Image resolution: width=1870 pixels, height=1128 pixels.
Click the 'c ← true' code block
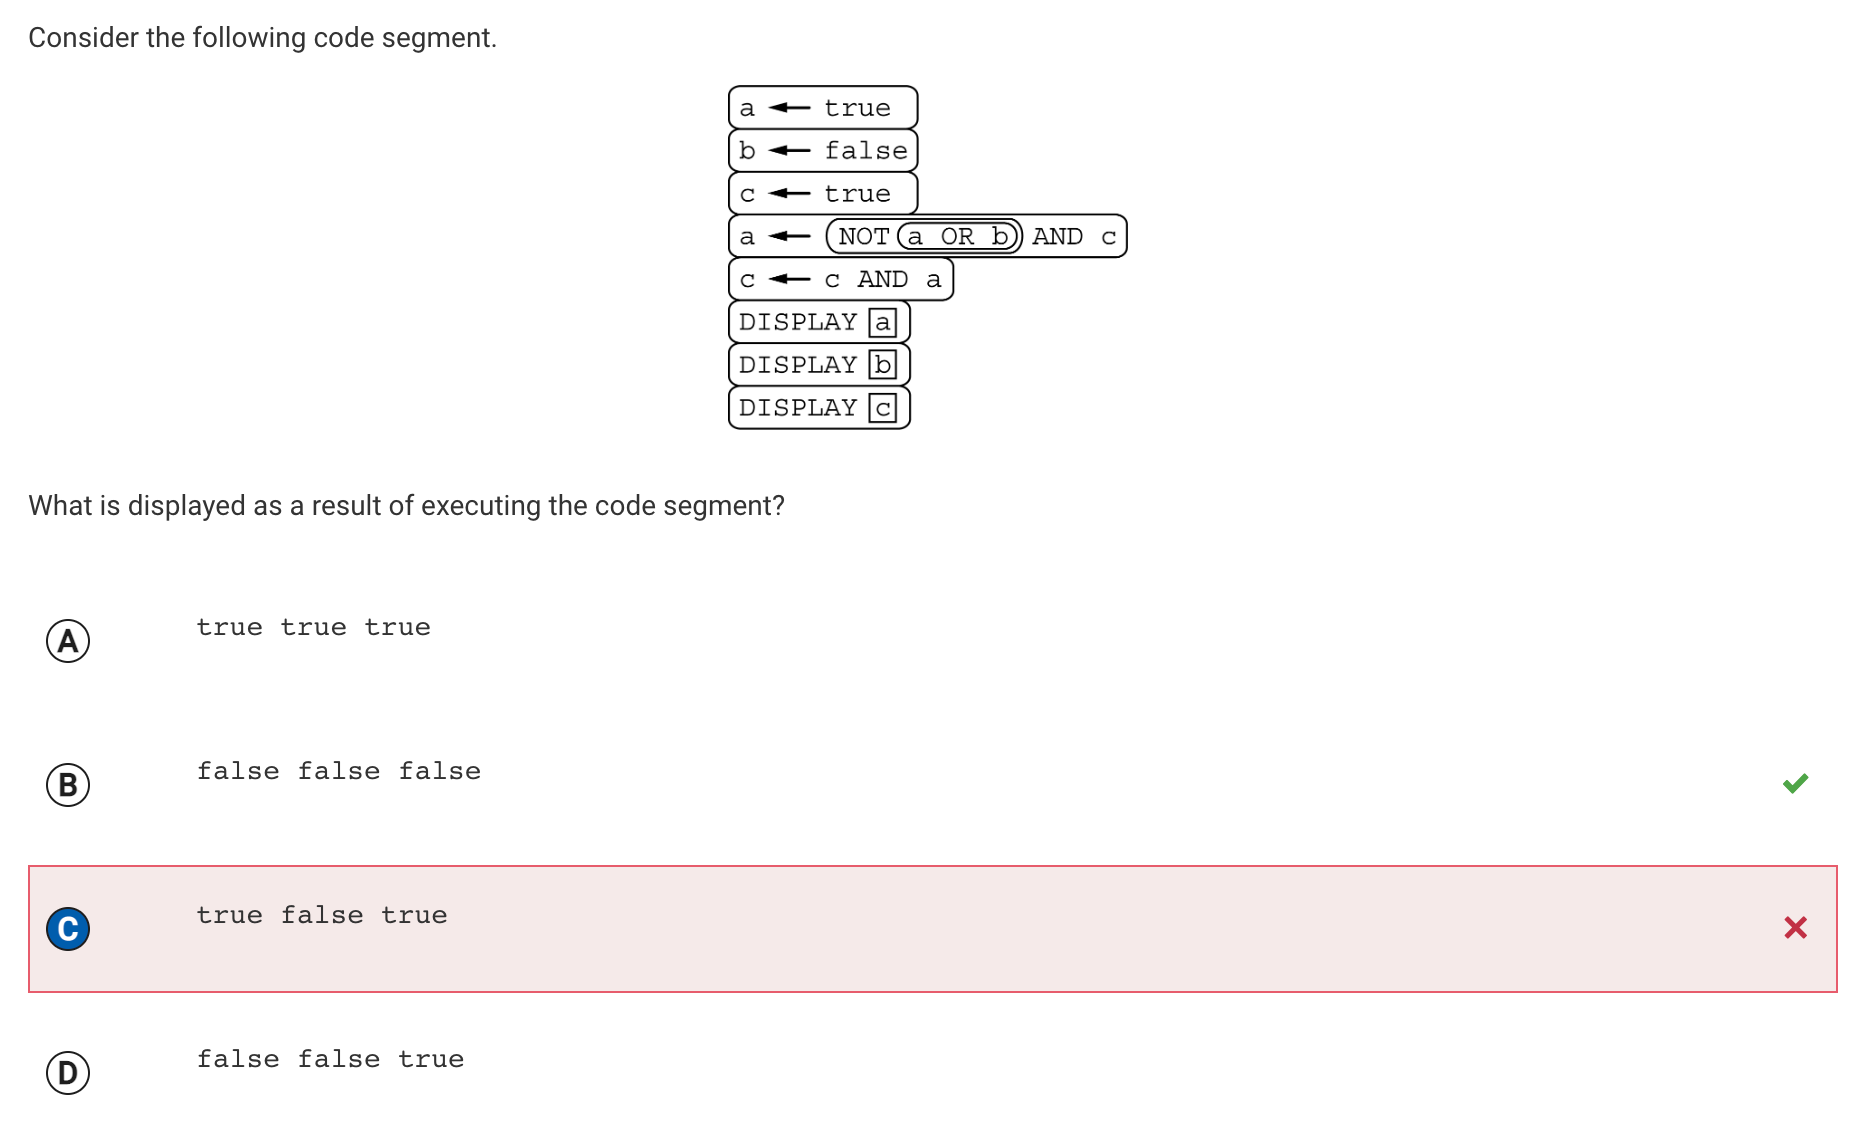pyautogui.click(x=823, y=194)
